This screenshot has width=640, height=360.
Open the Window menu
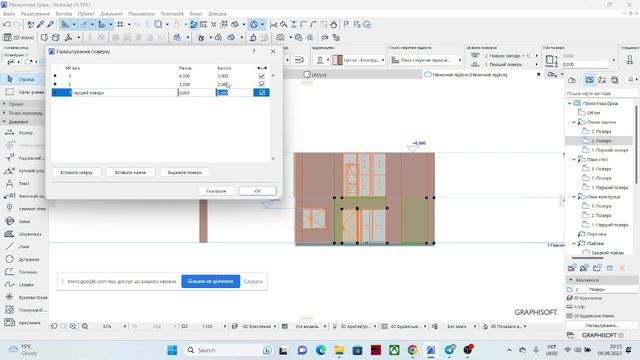[x=196, y=13]
